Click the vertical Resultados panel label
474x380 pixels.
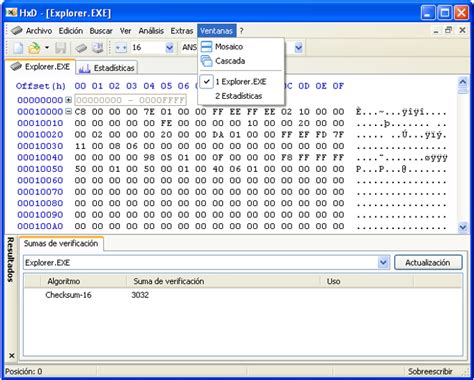11,260
